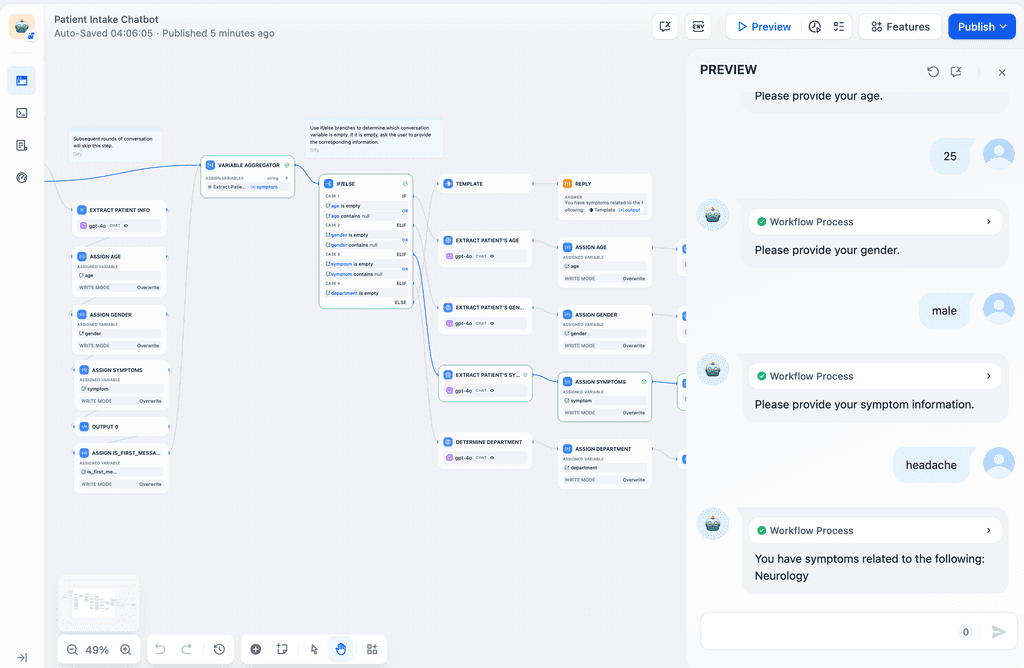
Task: Toggle hand mode for canvas panning
Action: coord(341,649)
